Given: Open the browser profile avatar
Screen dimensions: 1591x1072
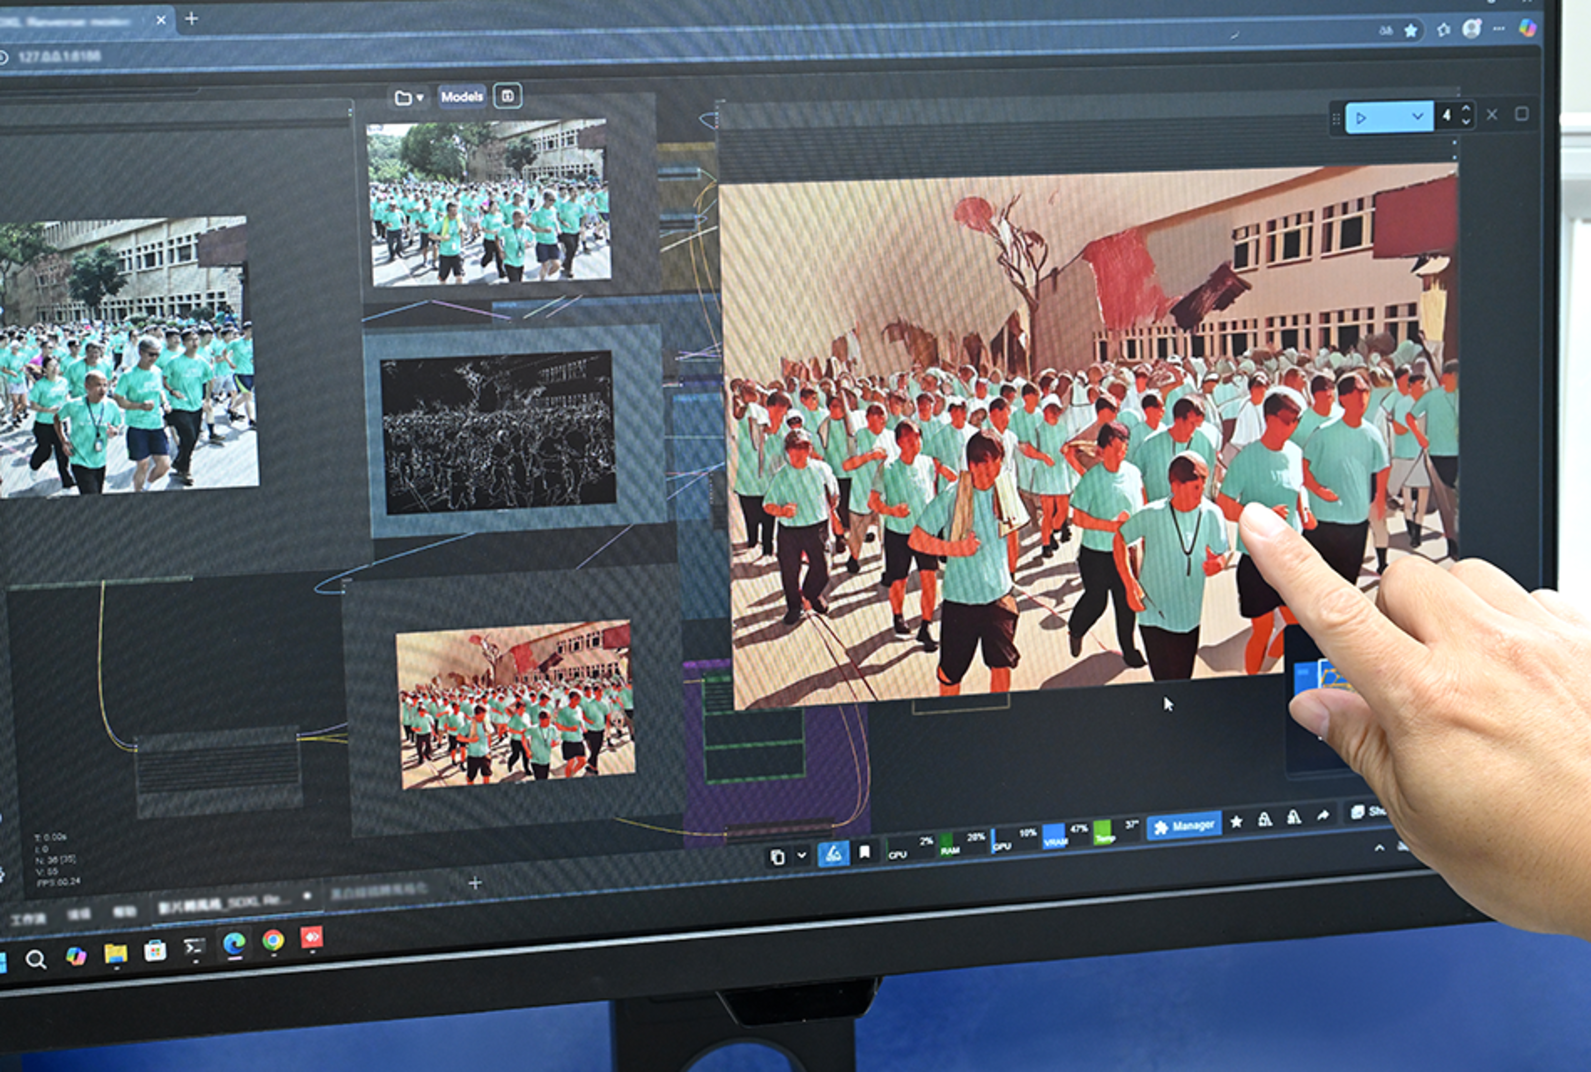Looking at the screenshot, I should coord(1471,29).
